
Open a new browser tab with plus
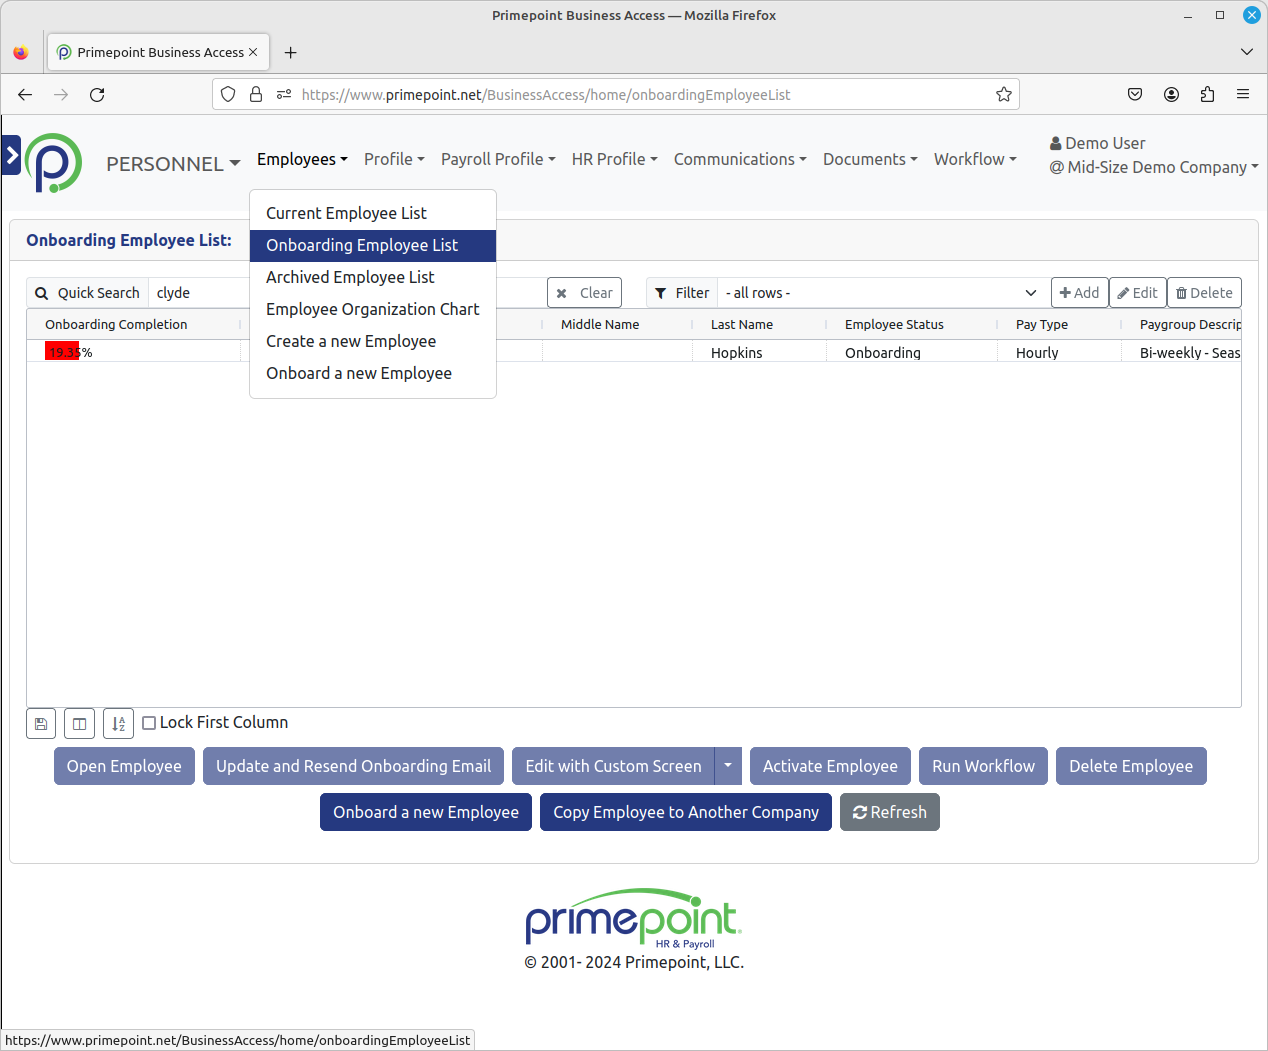(290, 52)
